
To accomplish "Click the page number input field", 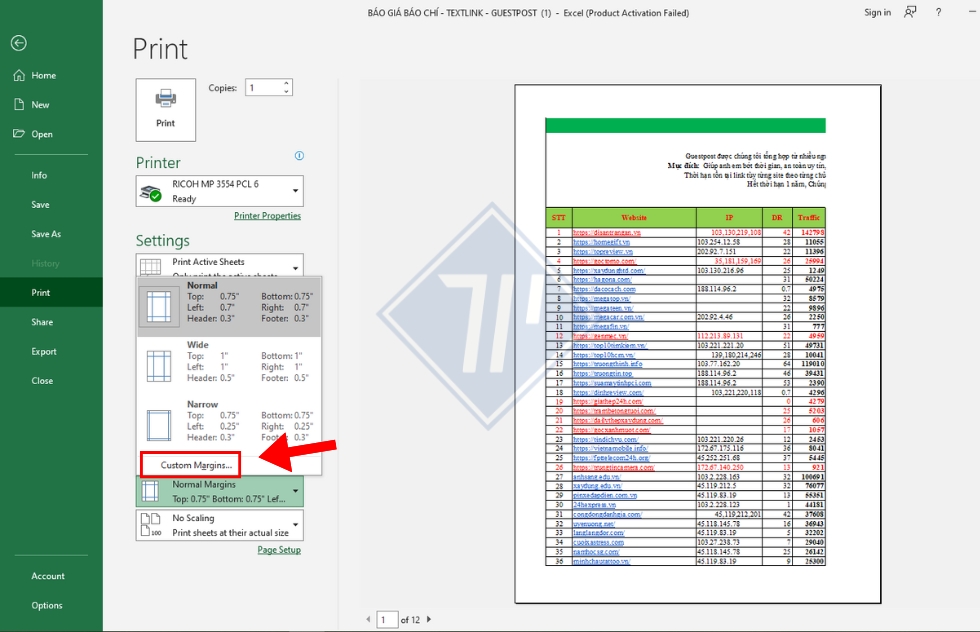I will tap(387, 619).
